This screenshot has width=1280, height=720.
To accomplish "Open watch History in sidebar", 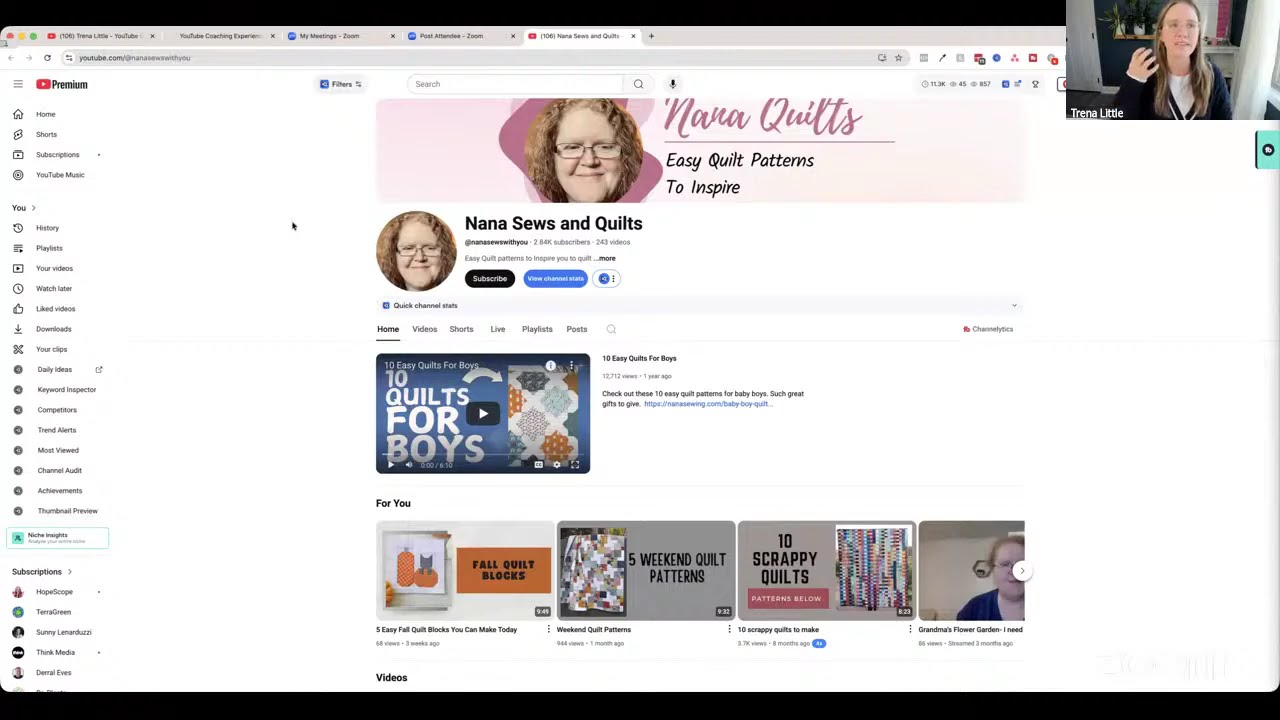I will [x=47, y=228].
